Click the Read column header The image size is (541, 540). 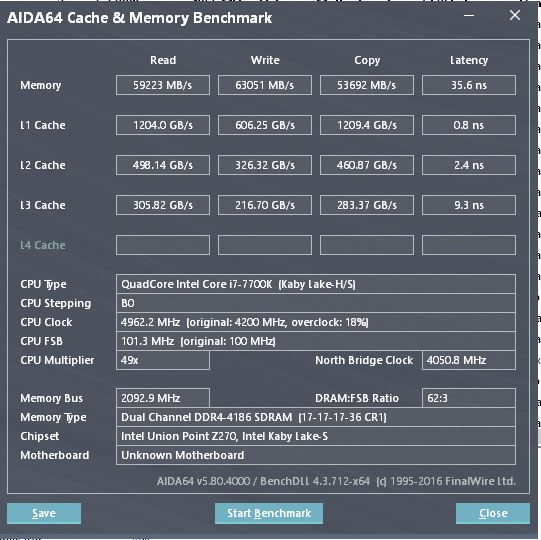[x=163, y=60]
